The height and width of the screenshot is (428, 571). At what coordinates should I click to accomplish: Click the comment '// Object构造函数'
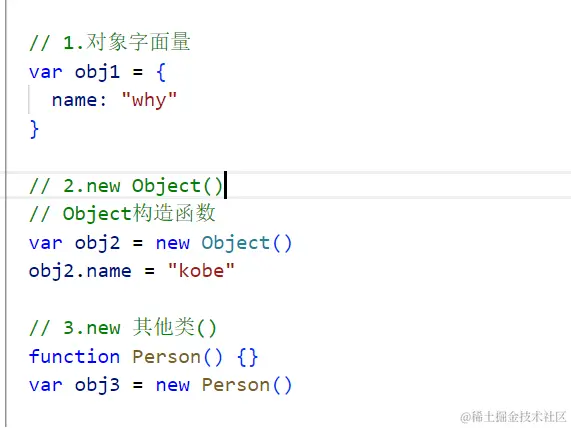tap(122, 214)
